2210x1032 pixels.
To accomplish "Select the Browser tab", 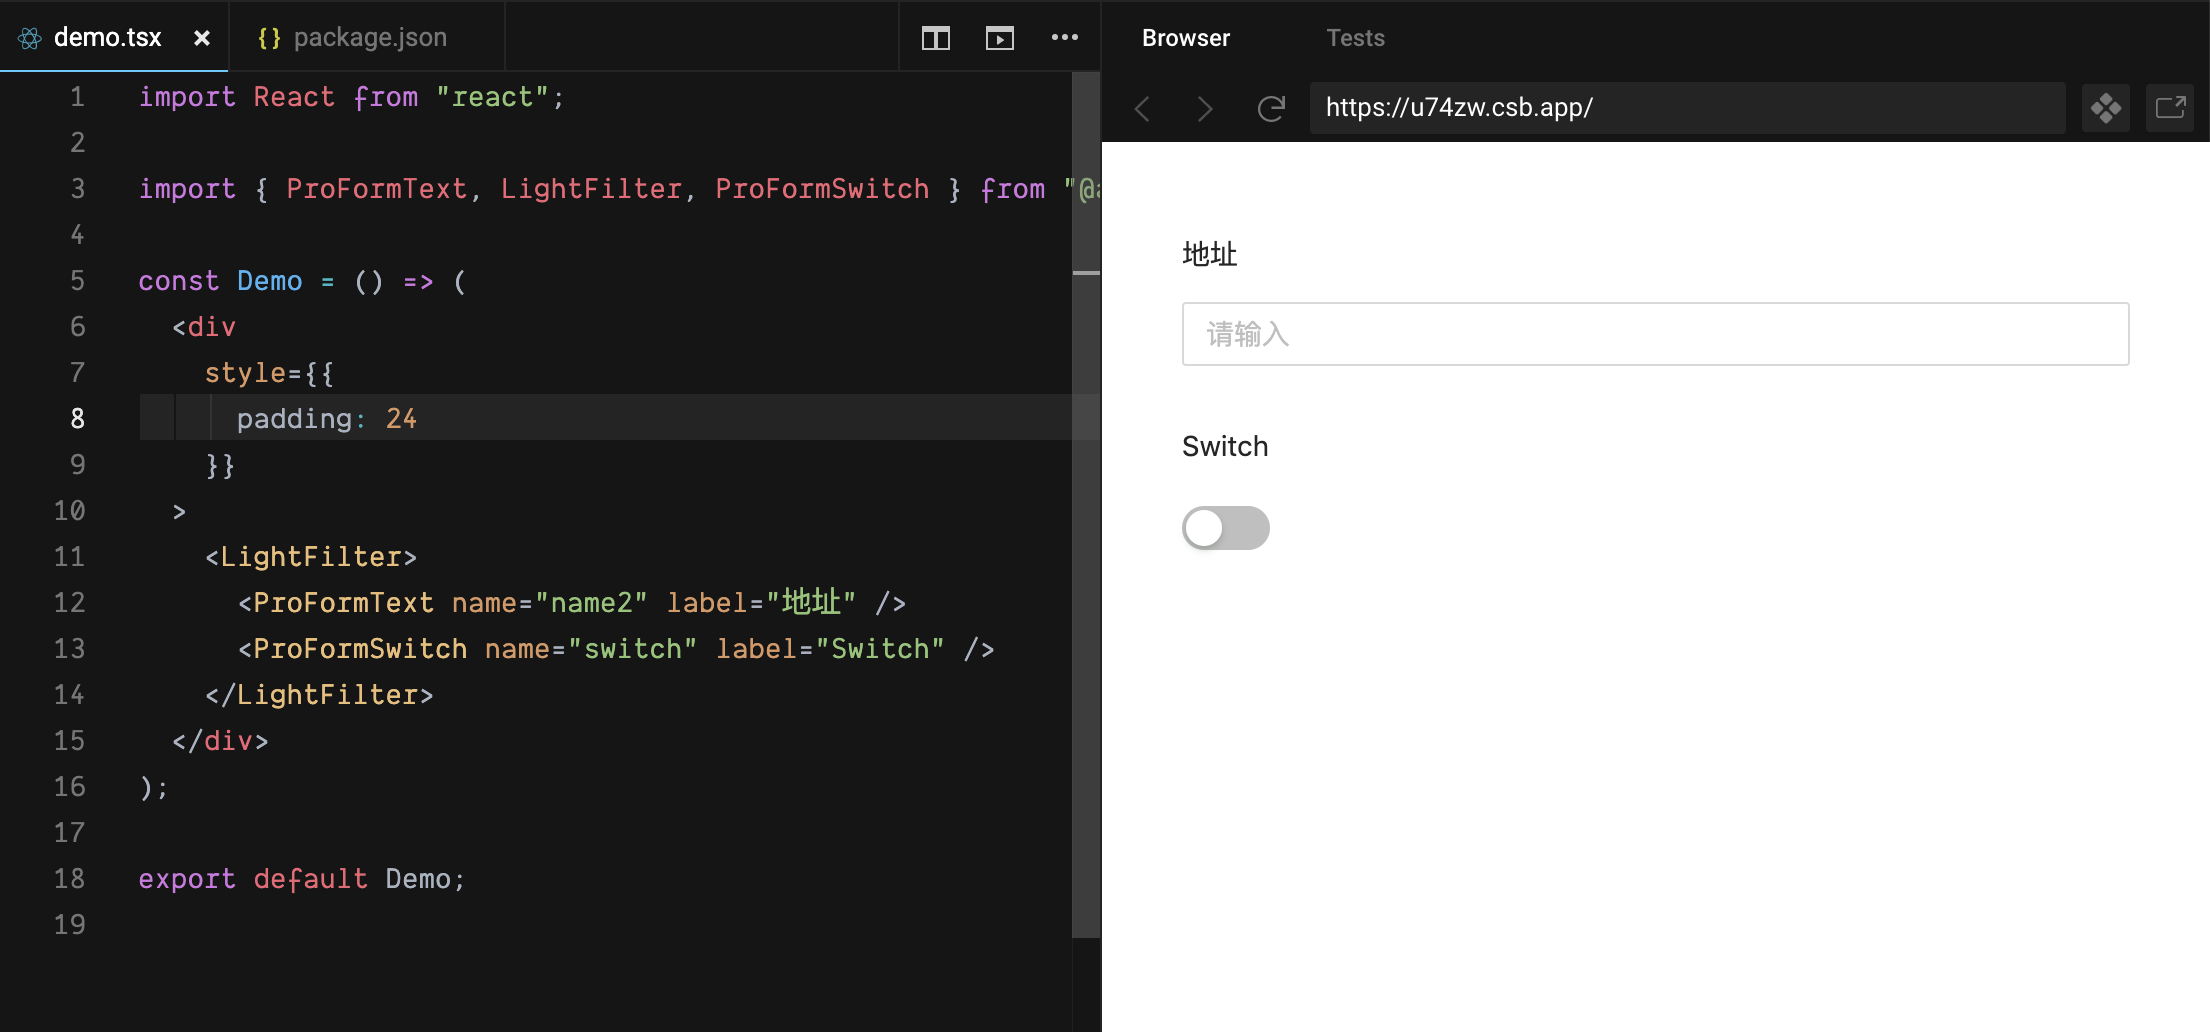I will tap(1185, 38).
